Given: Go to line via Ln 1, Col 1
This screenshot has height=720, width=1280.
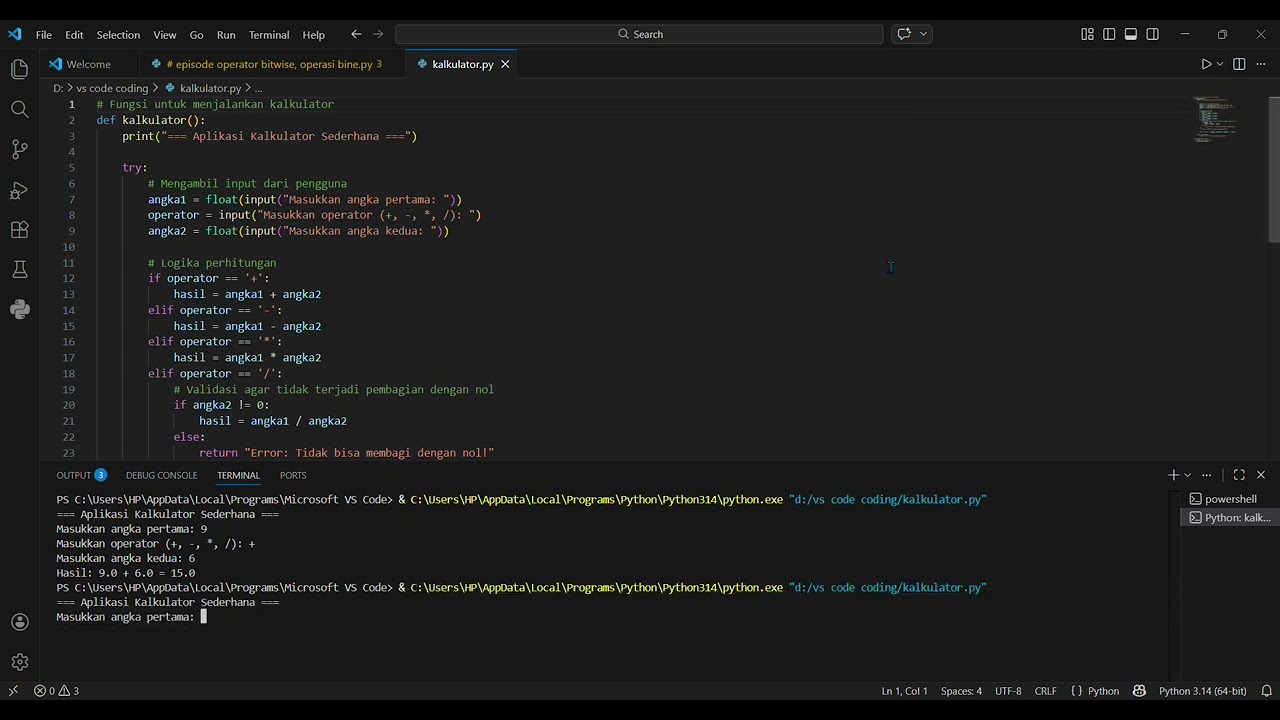Looking at the screenshot, I should [x=904, y=691].
